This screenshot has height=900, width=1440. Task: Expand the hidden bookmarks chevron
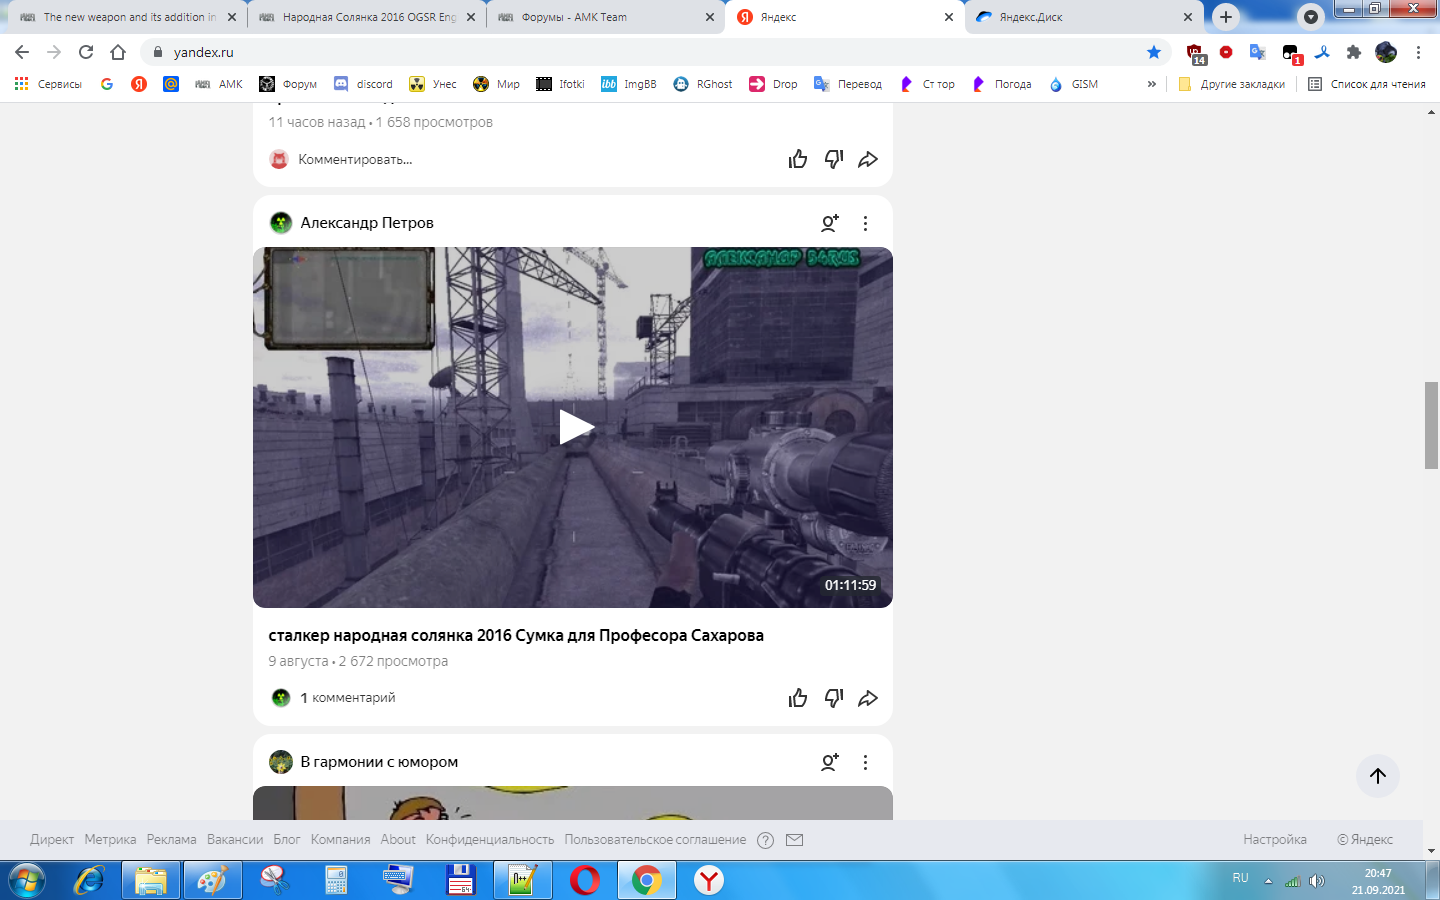pos(1152,84)
